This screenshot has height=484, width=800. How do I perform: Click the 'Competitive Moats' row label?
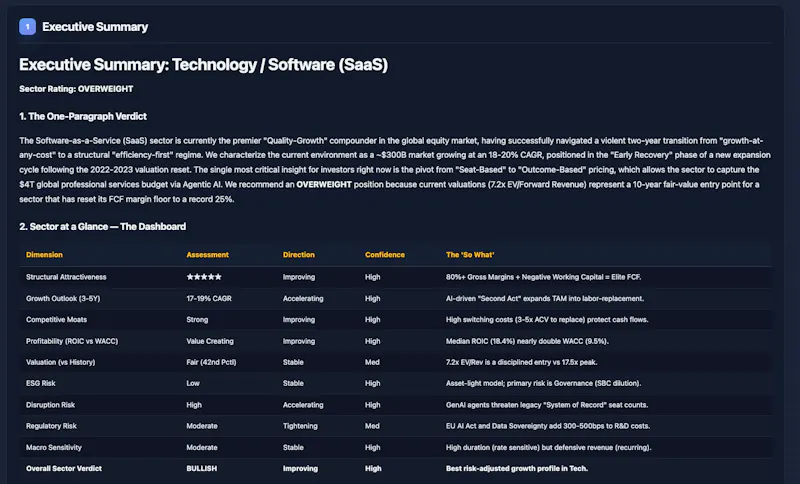point(57,320)
